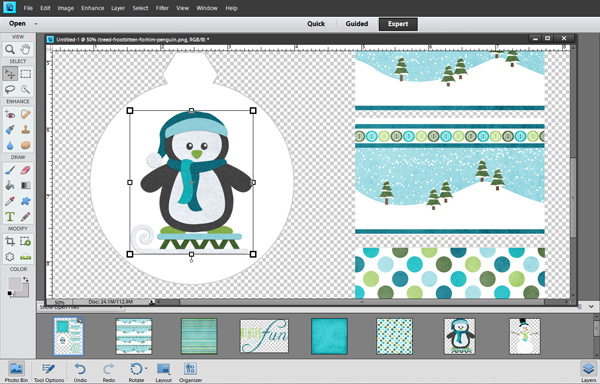600x384 pixels.
Task: Select the Paint Bucket tool
Action: tap(10, 185)
